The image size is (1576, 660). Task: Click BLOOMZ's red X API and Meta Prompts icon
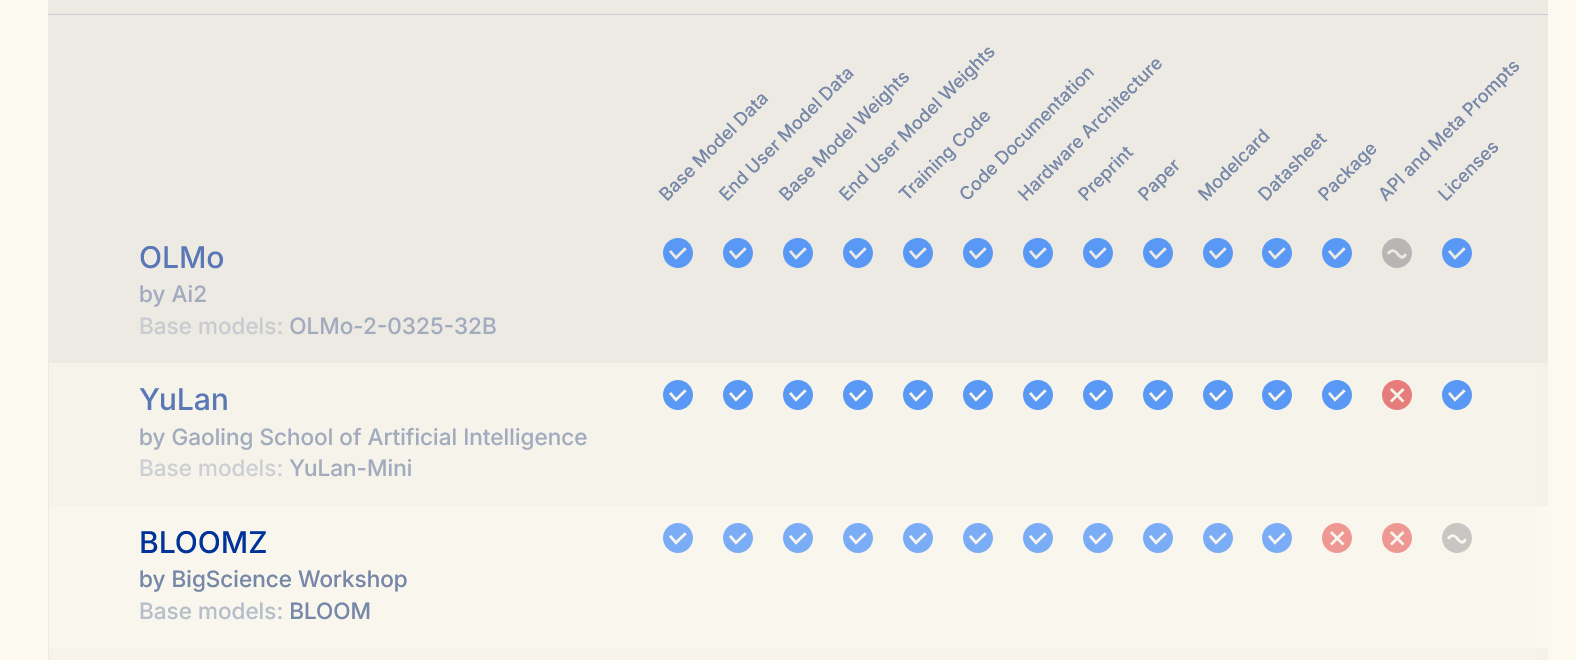[x=1397, y=538]
